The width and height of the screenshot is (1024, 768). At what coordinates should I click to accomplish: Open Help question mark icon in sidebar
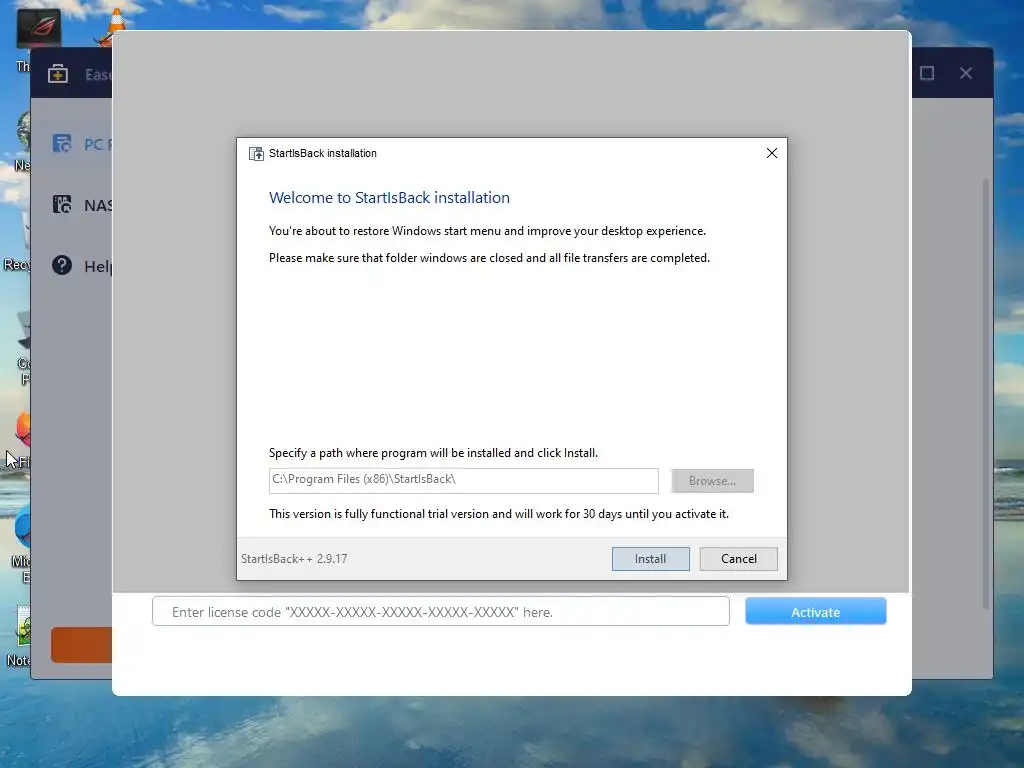(62, 265)
